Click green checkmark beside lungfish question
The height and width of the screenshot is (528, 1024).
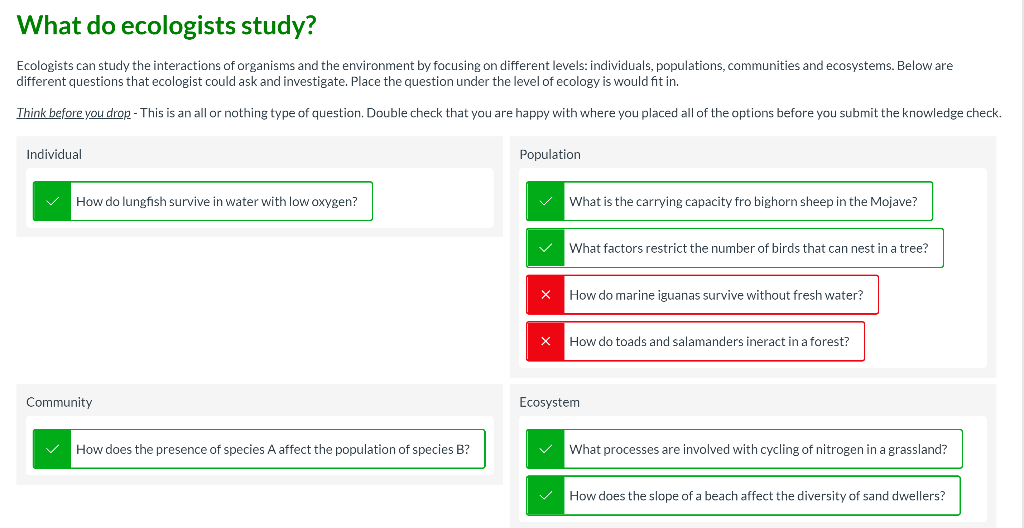(x=52, y=201)
